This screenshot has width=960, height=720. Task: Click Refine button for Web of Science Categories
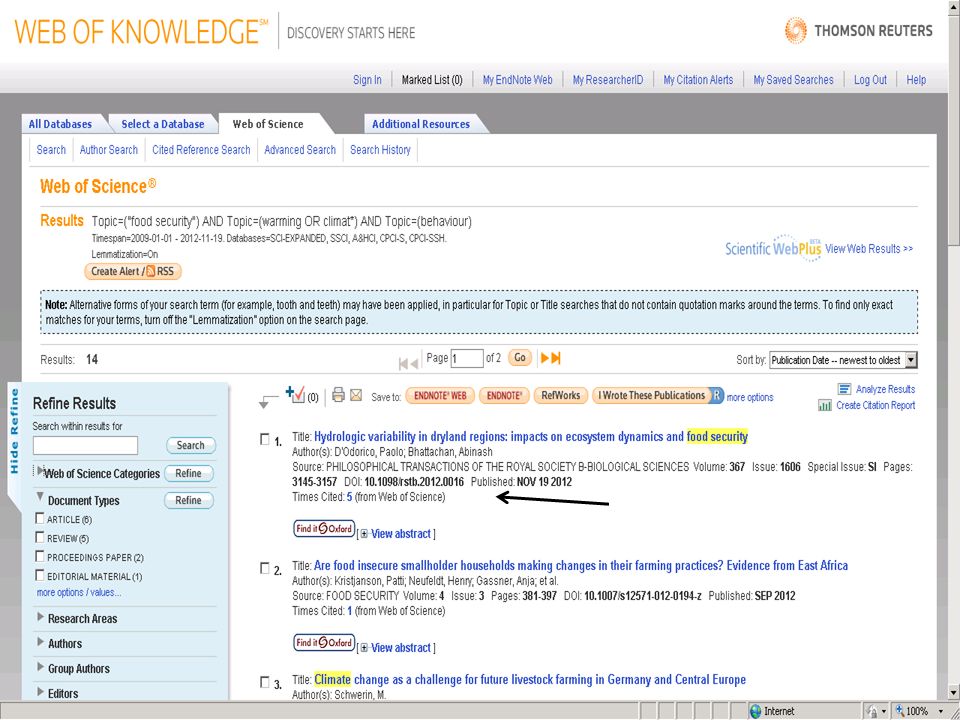coord(189,473)
